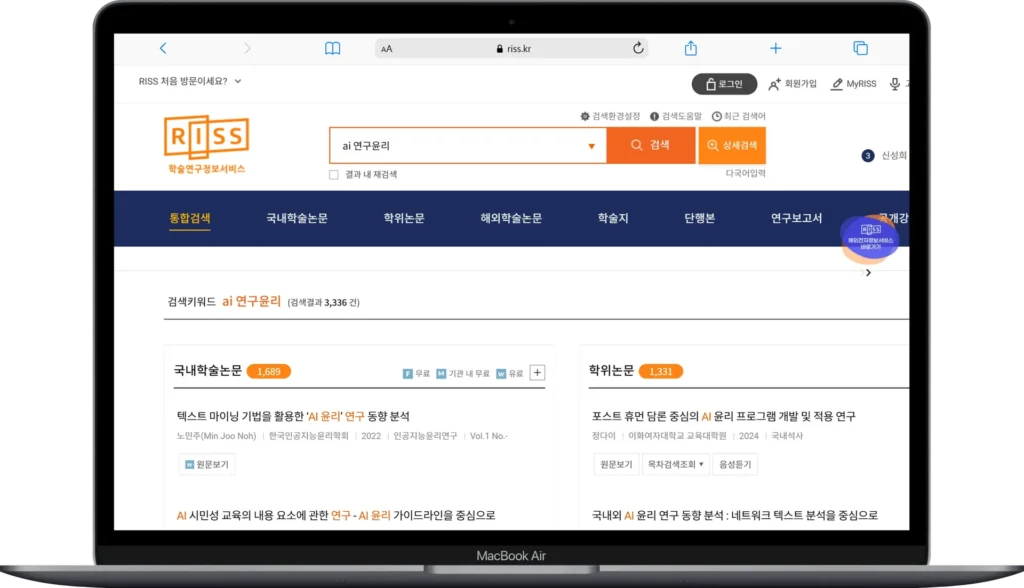Image resolution: width=1024 pixels, height=588 pixels.
Task: Switch to 국내학술논문 tab
Action: [x=297, y=218]
